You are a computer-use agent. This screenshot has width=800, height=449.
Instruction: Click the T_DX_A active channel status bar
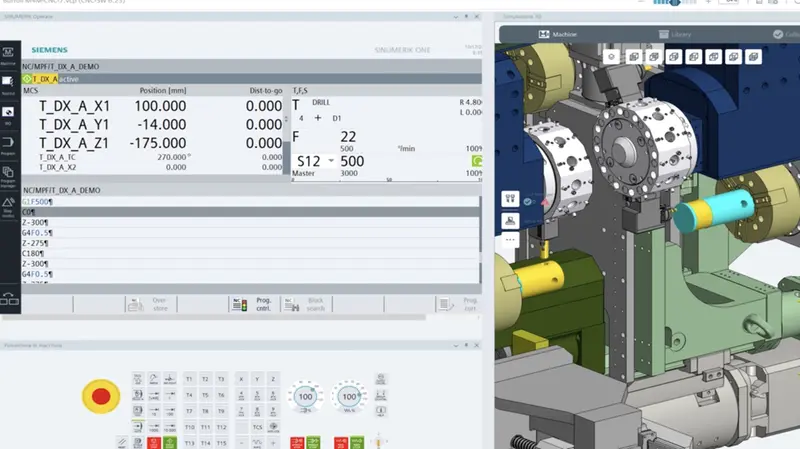pos(252,79)
